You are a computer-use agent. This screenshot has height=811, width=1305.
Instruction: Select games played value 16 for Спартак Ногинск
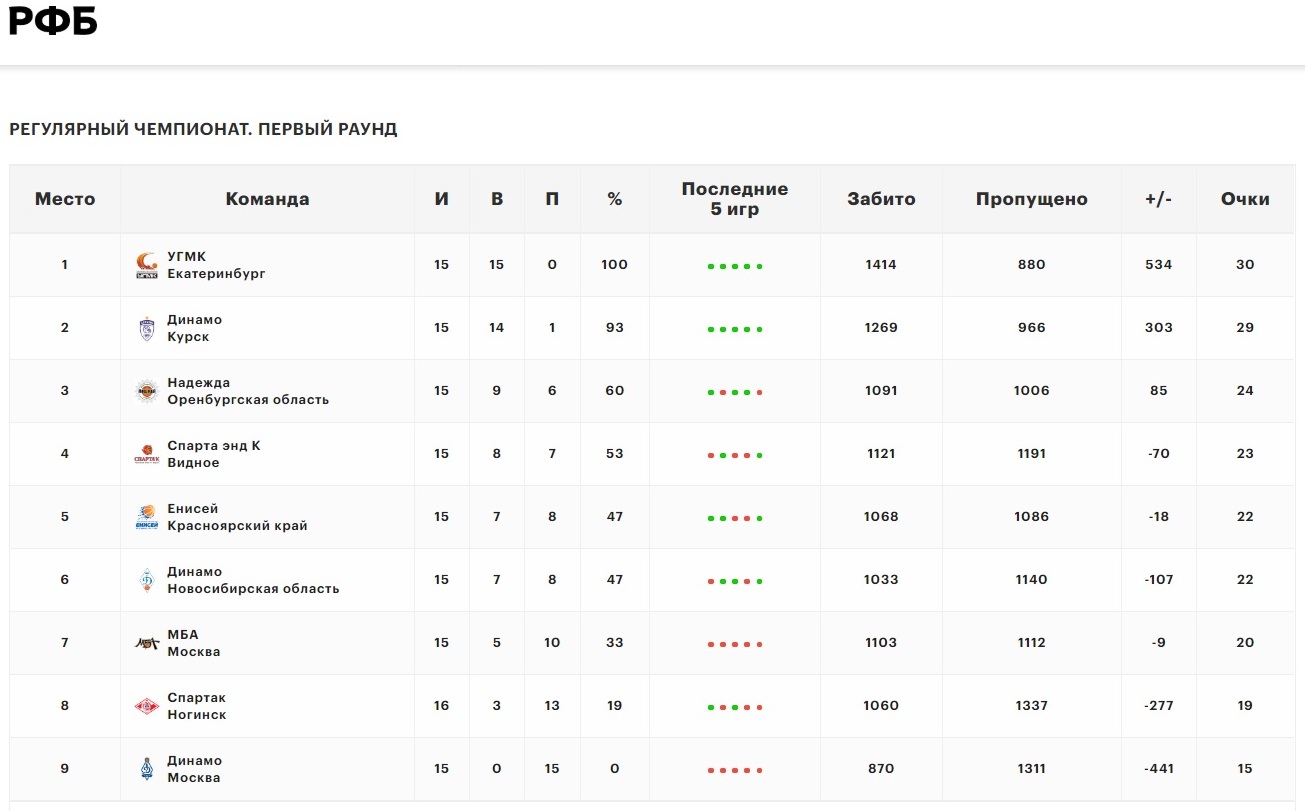(442, 706)
